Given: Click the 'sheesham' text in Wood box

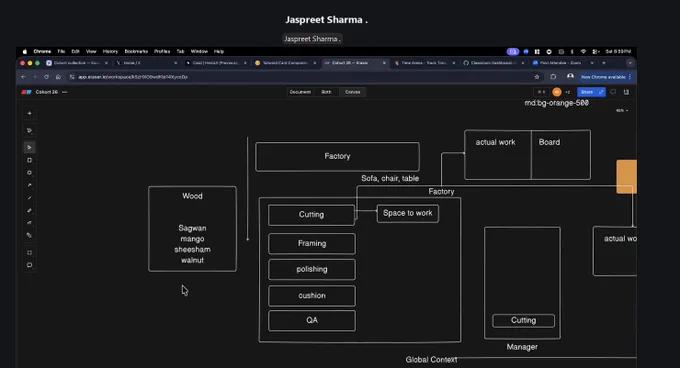Looking at the screenshot, I should (x=193, y=250).
